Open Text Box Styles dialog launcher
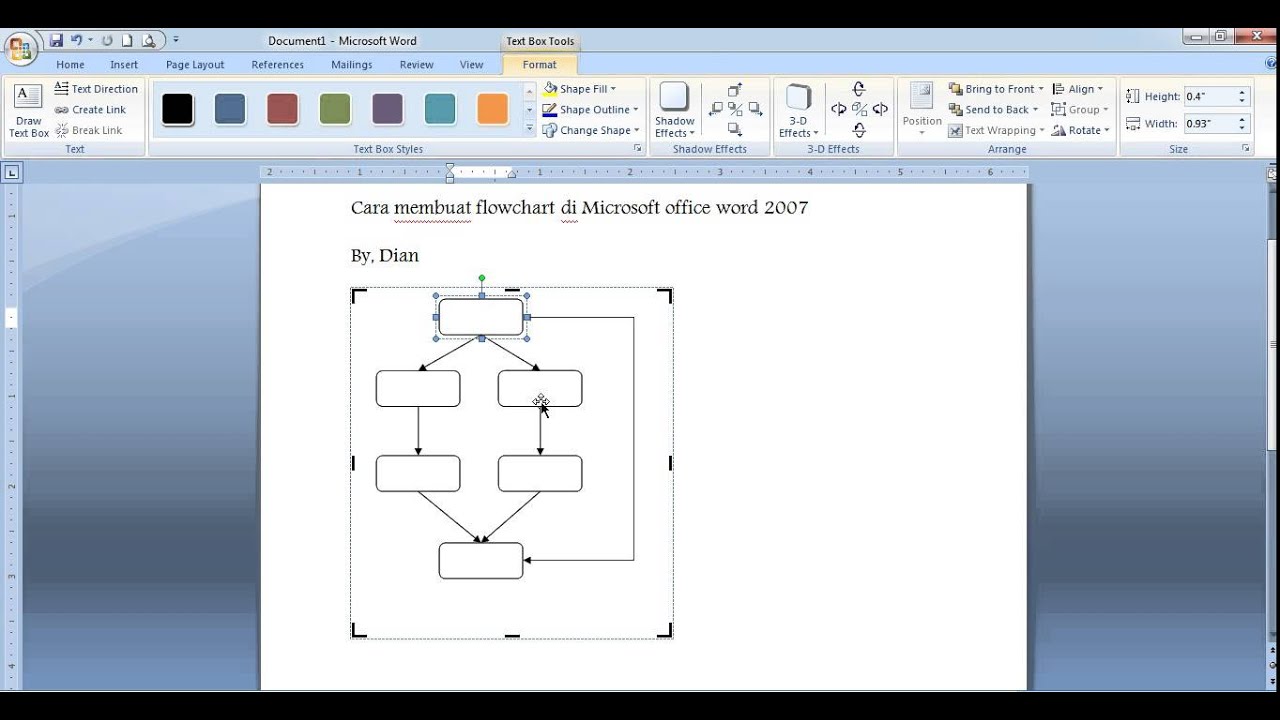This screenshot has width=1280, height=720. (637, 148)
